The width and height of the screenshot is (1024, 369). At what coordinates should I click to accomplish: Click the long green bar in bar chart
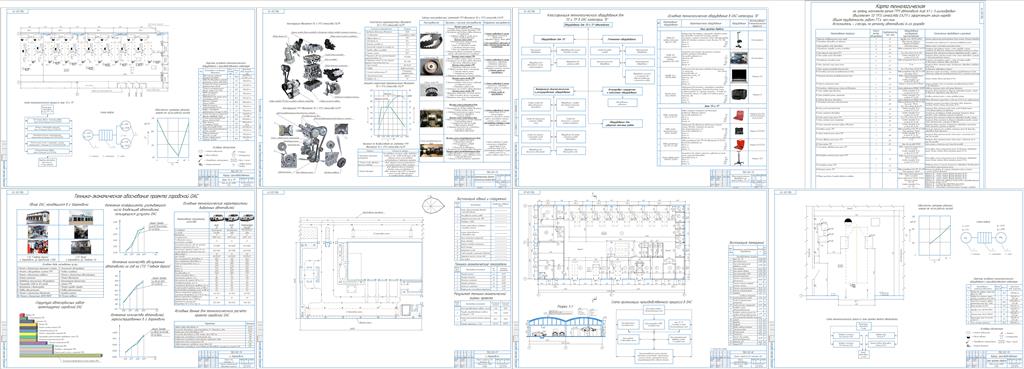click(x=60, y=356)
